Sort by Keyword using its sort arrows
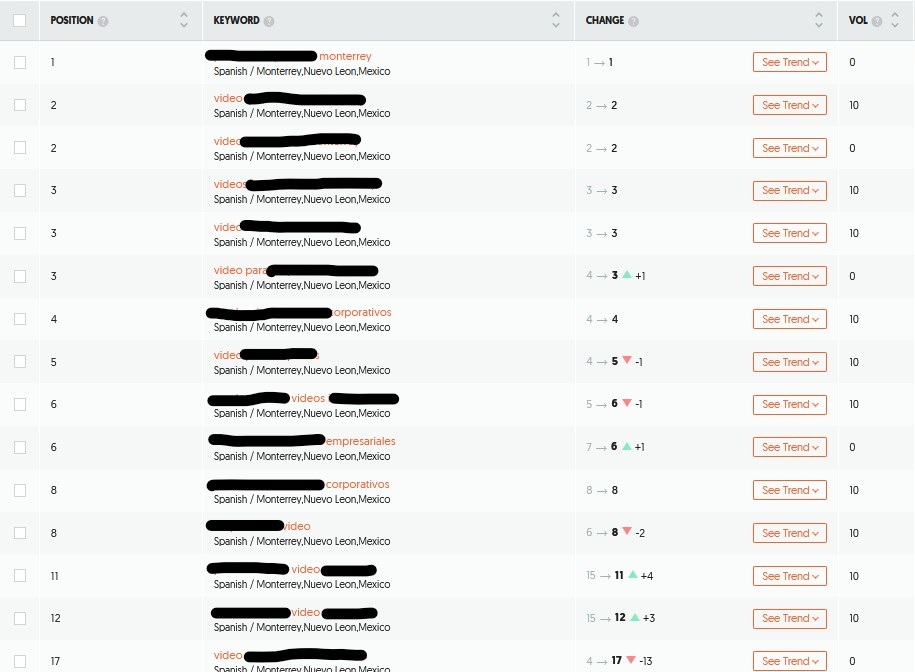This screenshot has height=672, width=915. click(556, 20)
